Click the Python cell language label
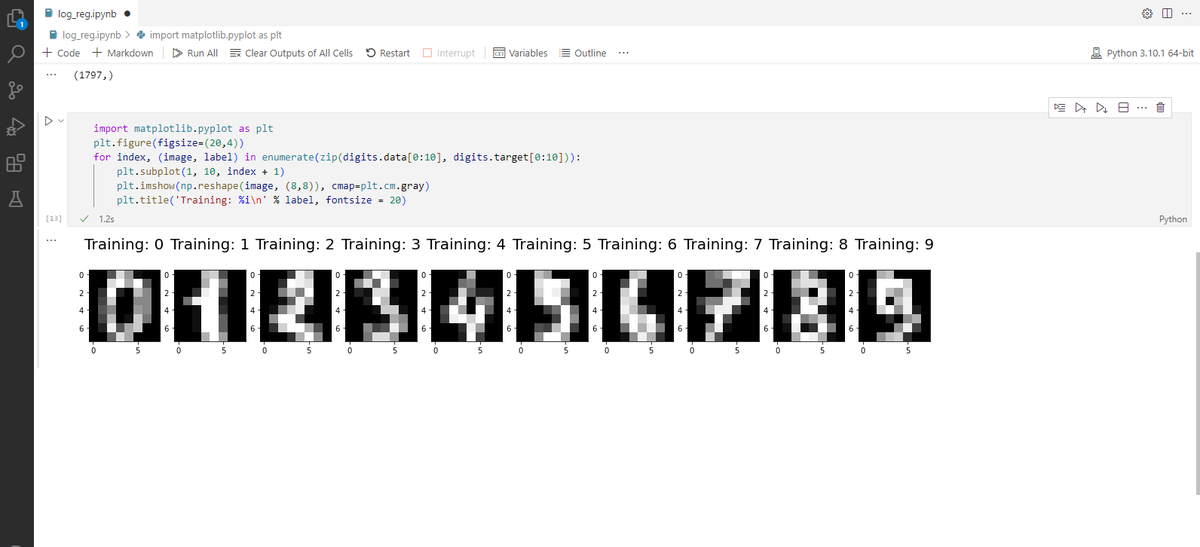 pos(1172,218)
